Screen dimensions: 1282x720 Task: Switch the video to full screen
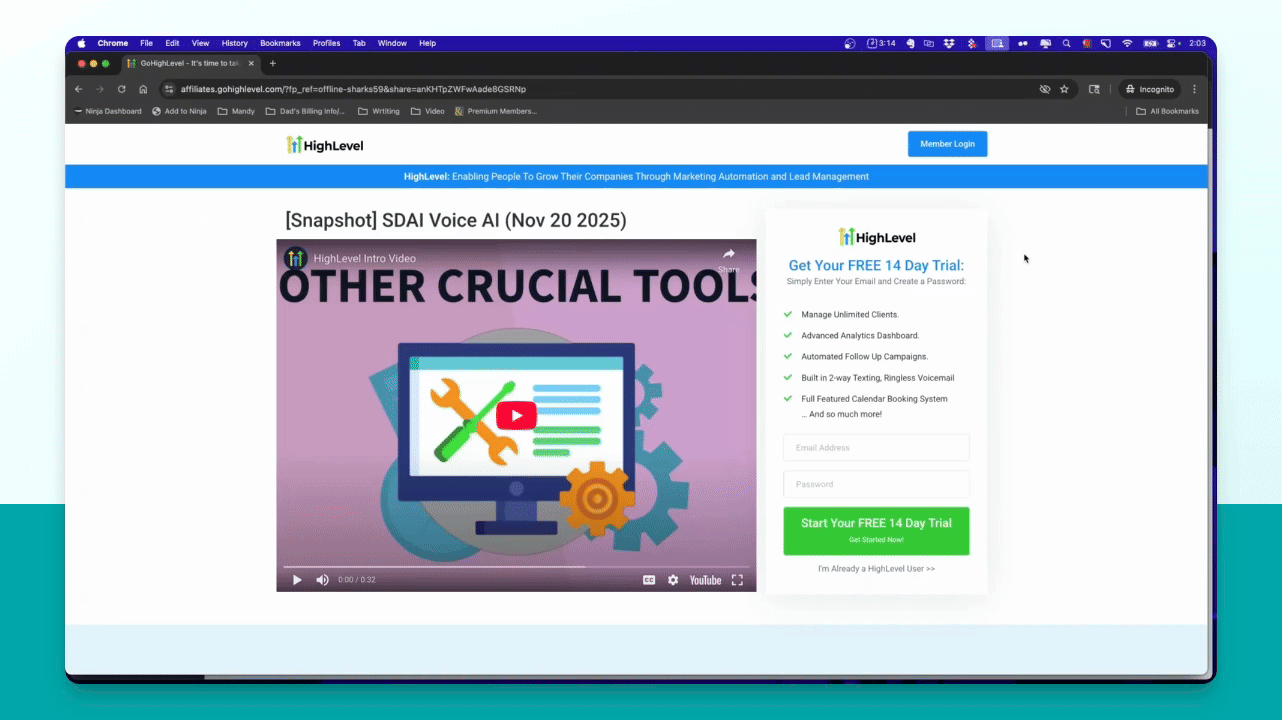pos(737,580)
